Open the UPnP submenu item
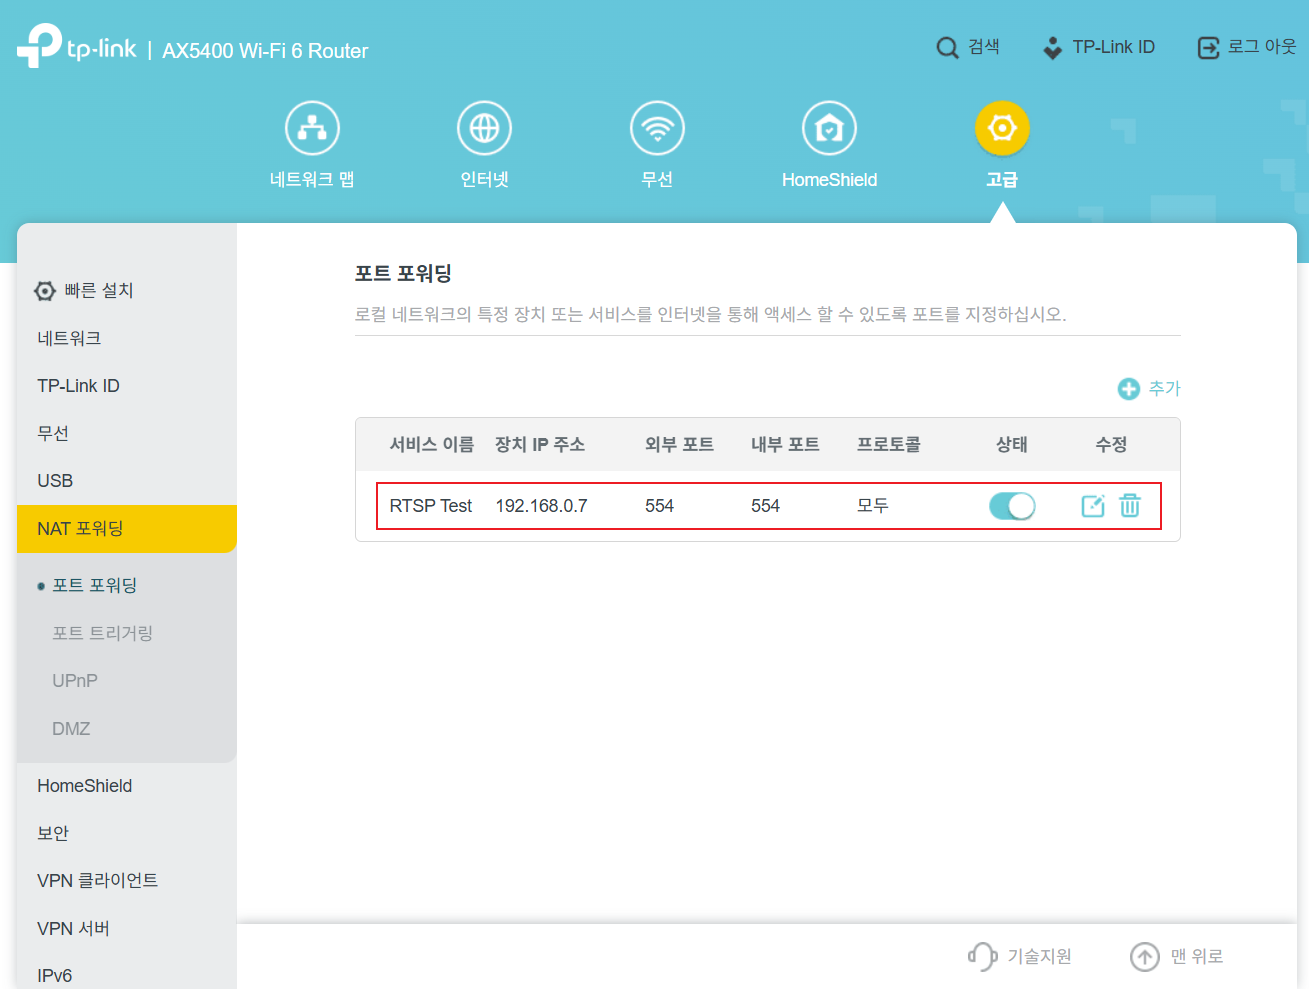 75,681
